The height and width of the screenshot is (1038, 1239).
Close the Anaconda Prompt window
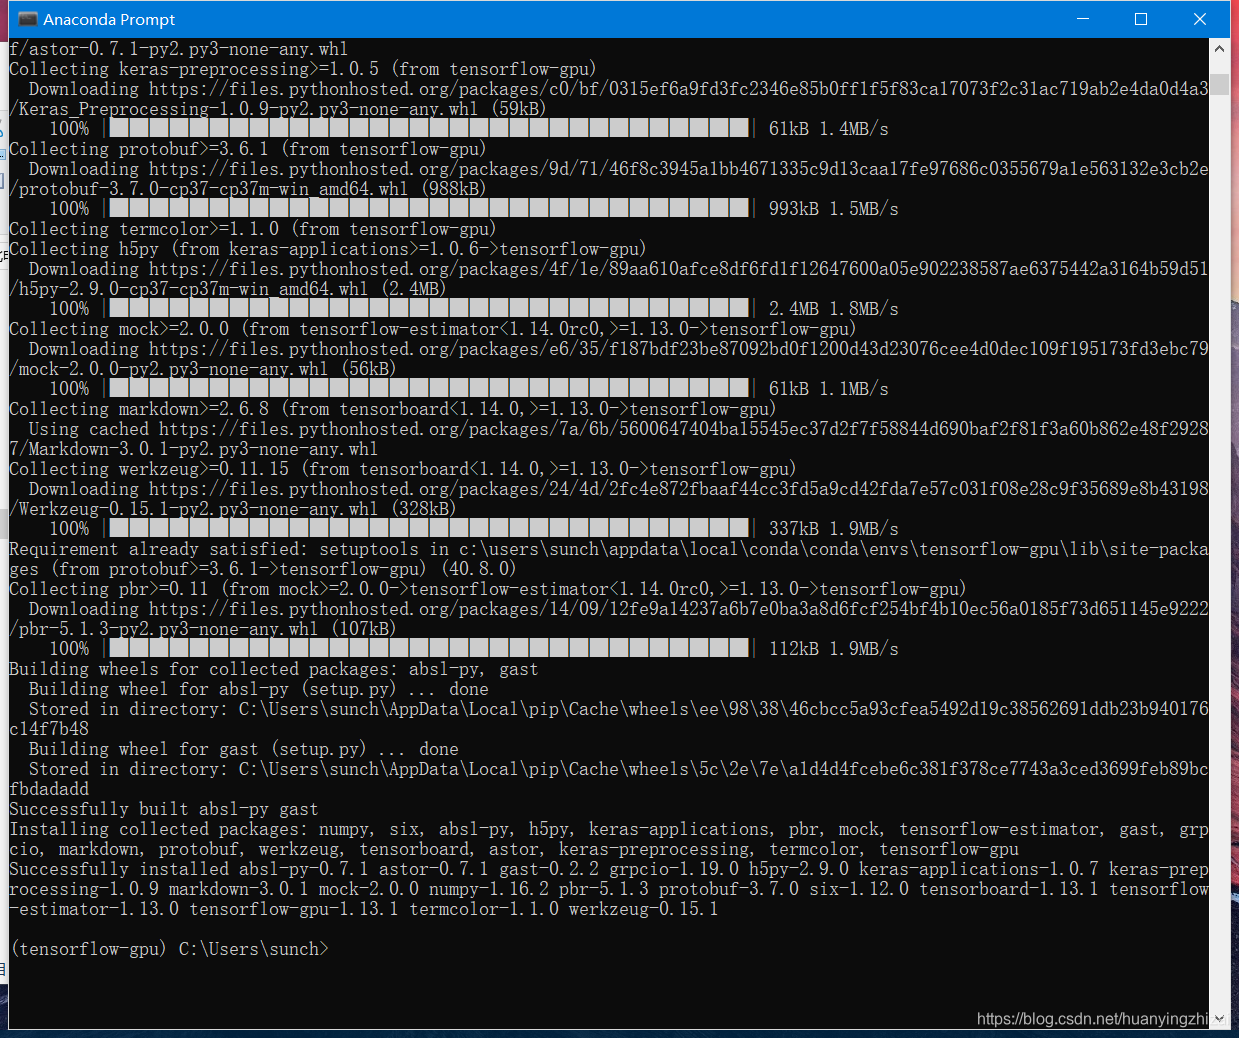click(1200, 19)
